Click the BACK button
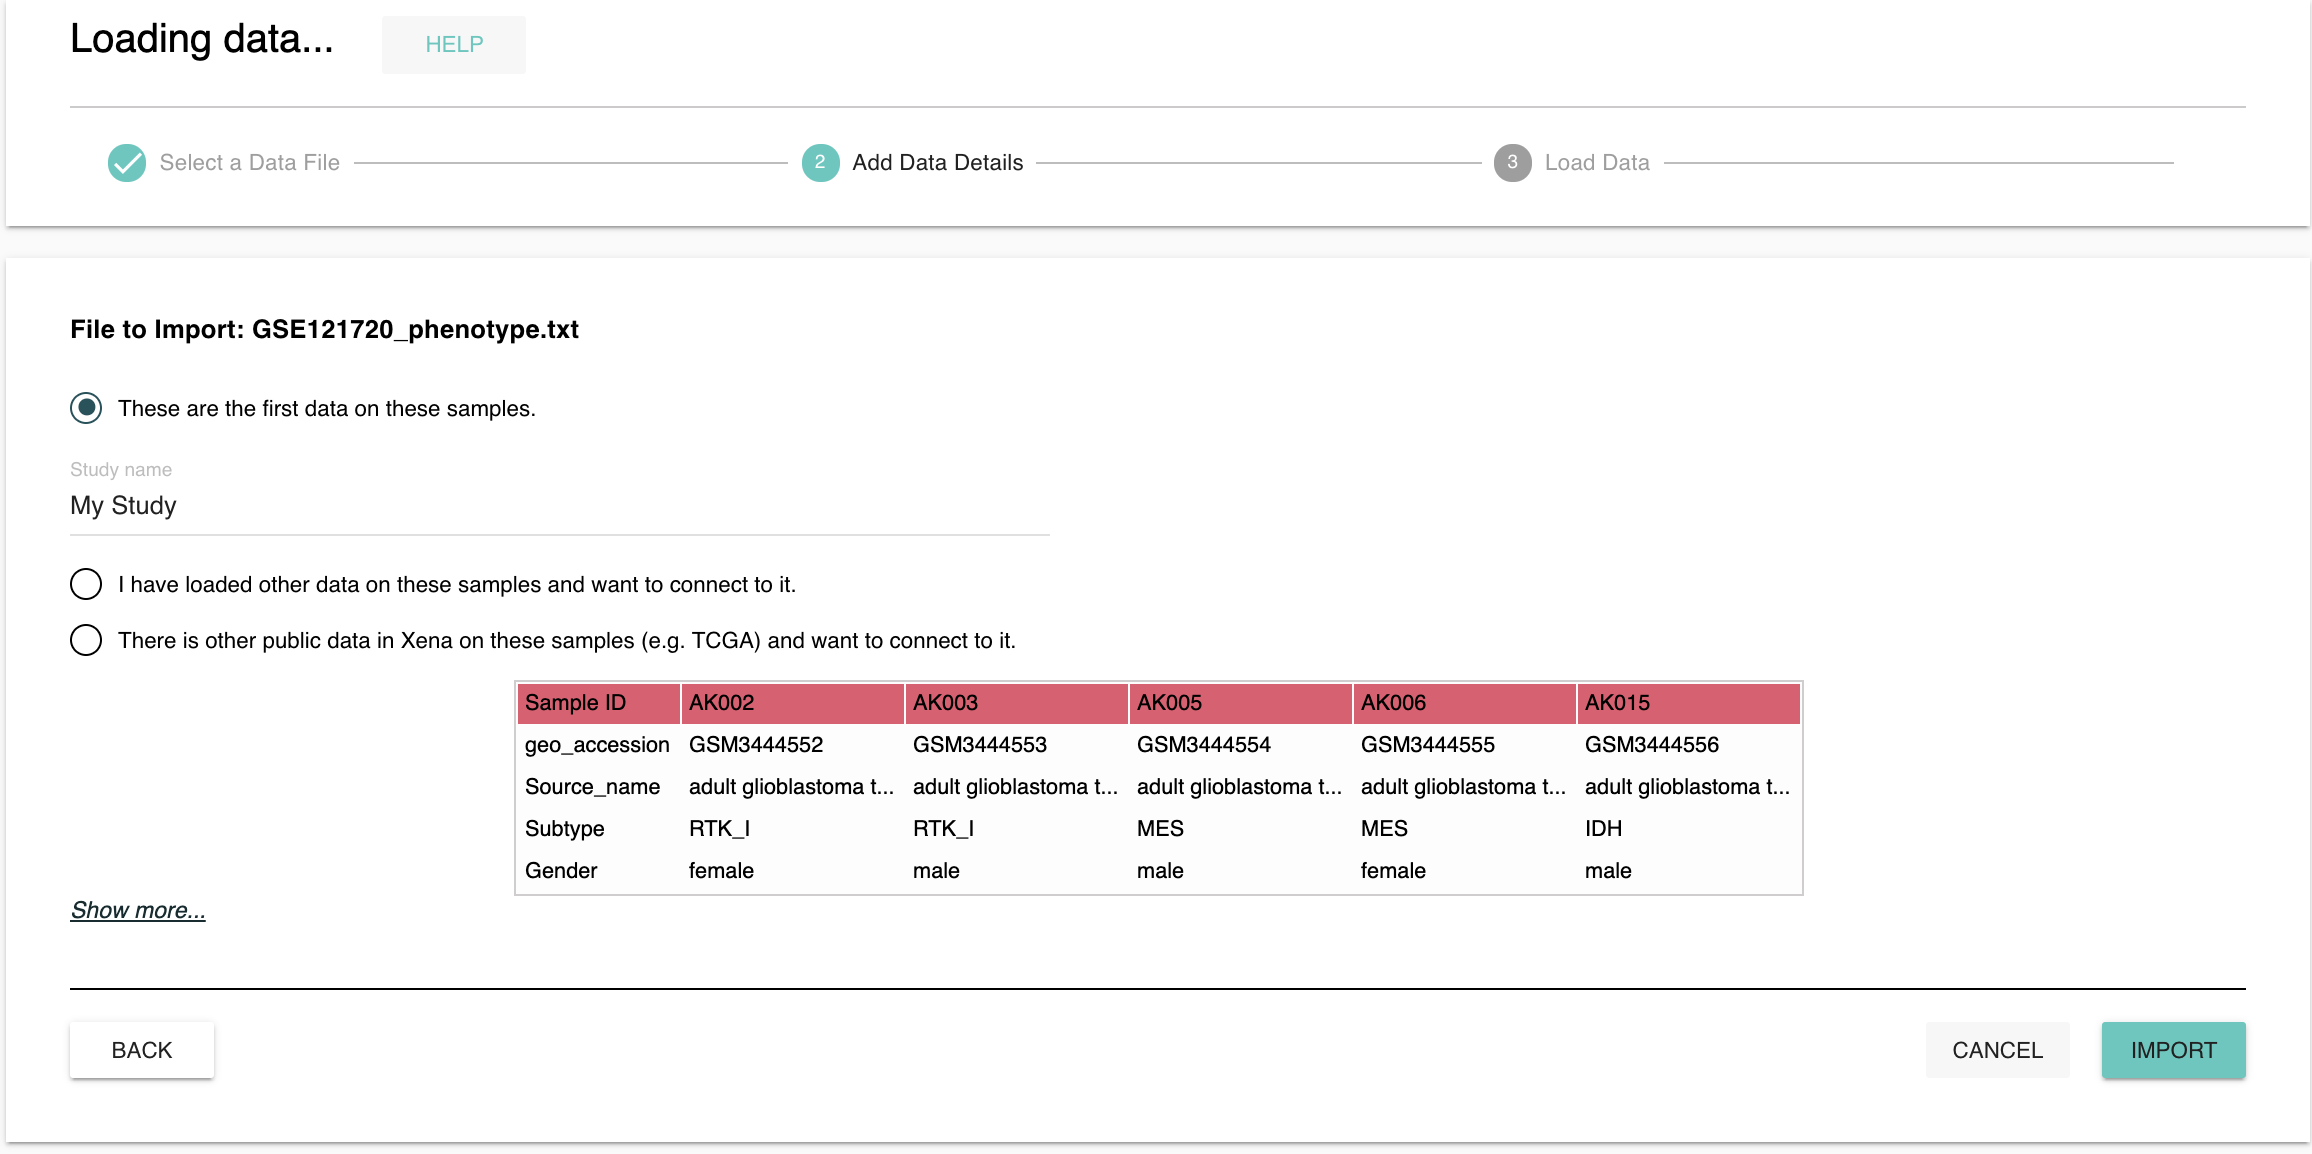Image resolution: width=2312 pixels, height=1154 pixels. point(142,1050)
